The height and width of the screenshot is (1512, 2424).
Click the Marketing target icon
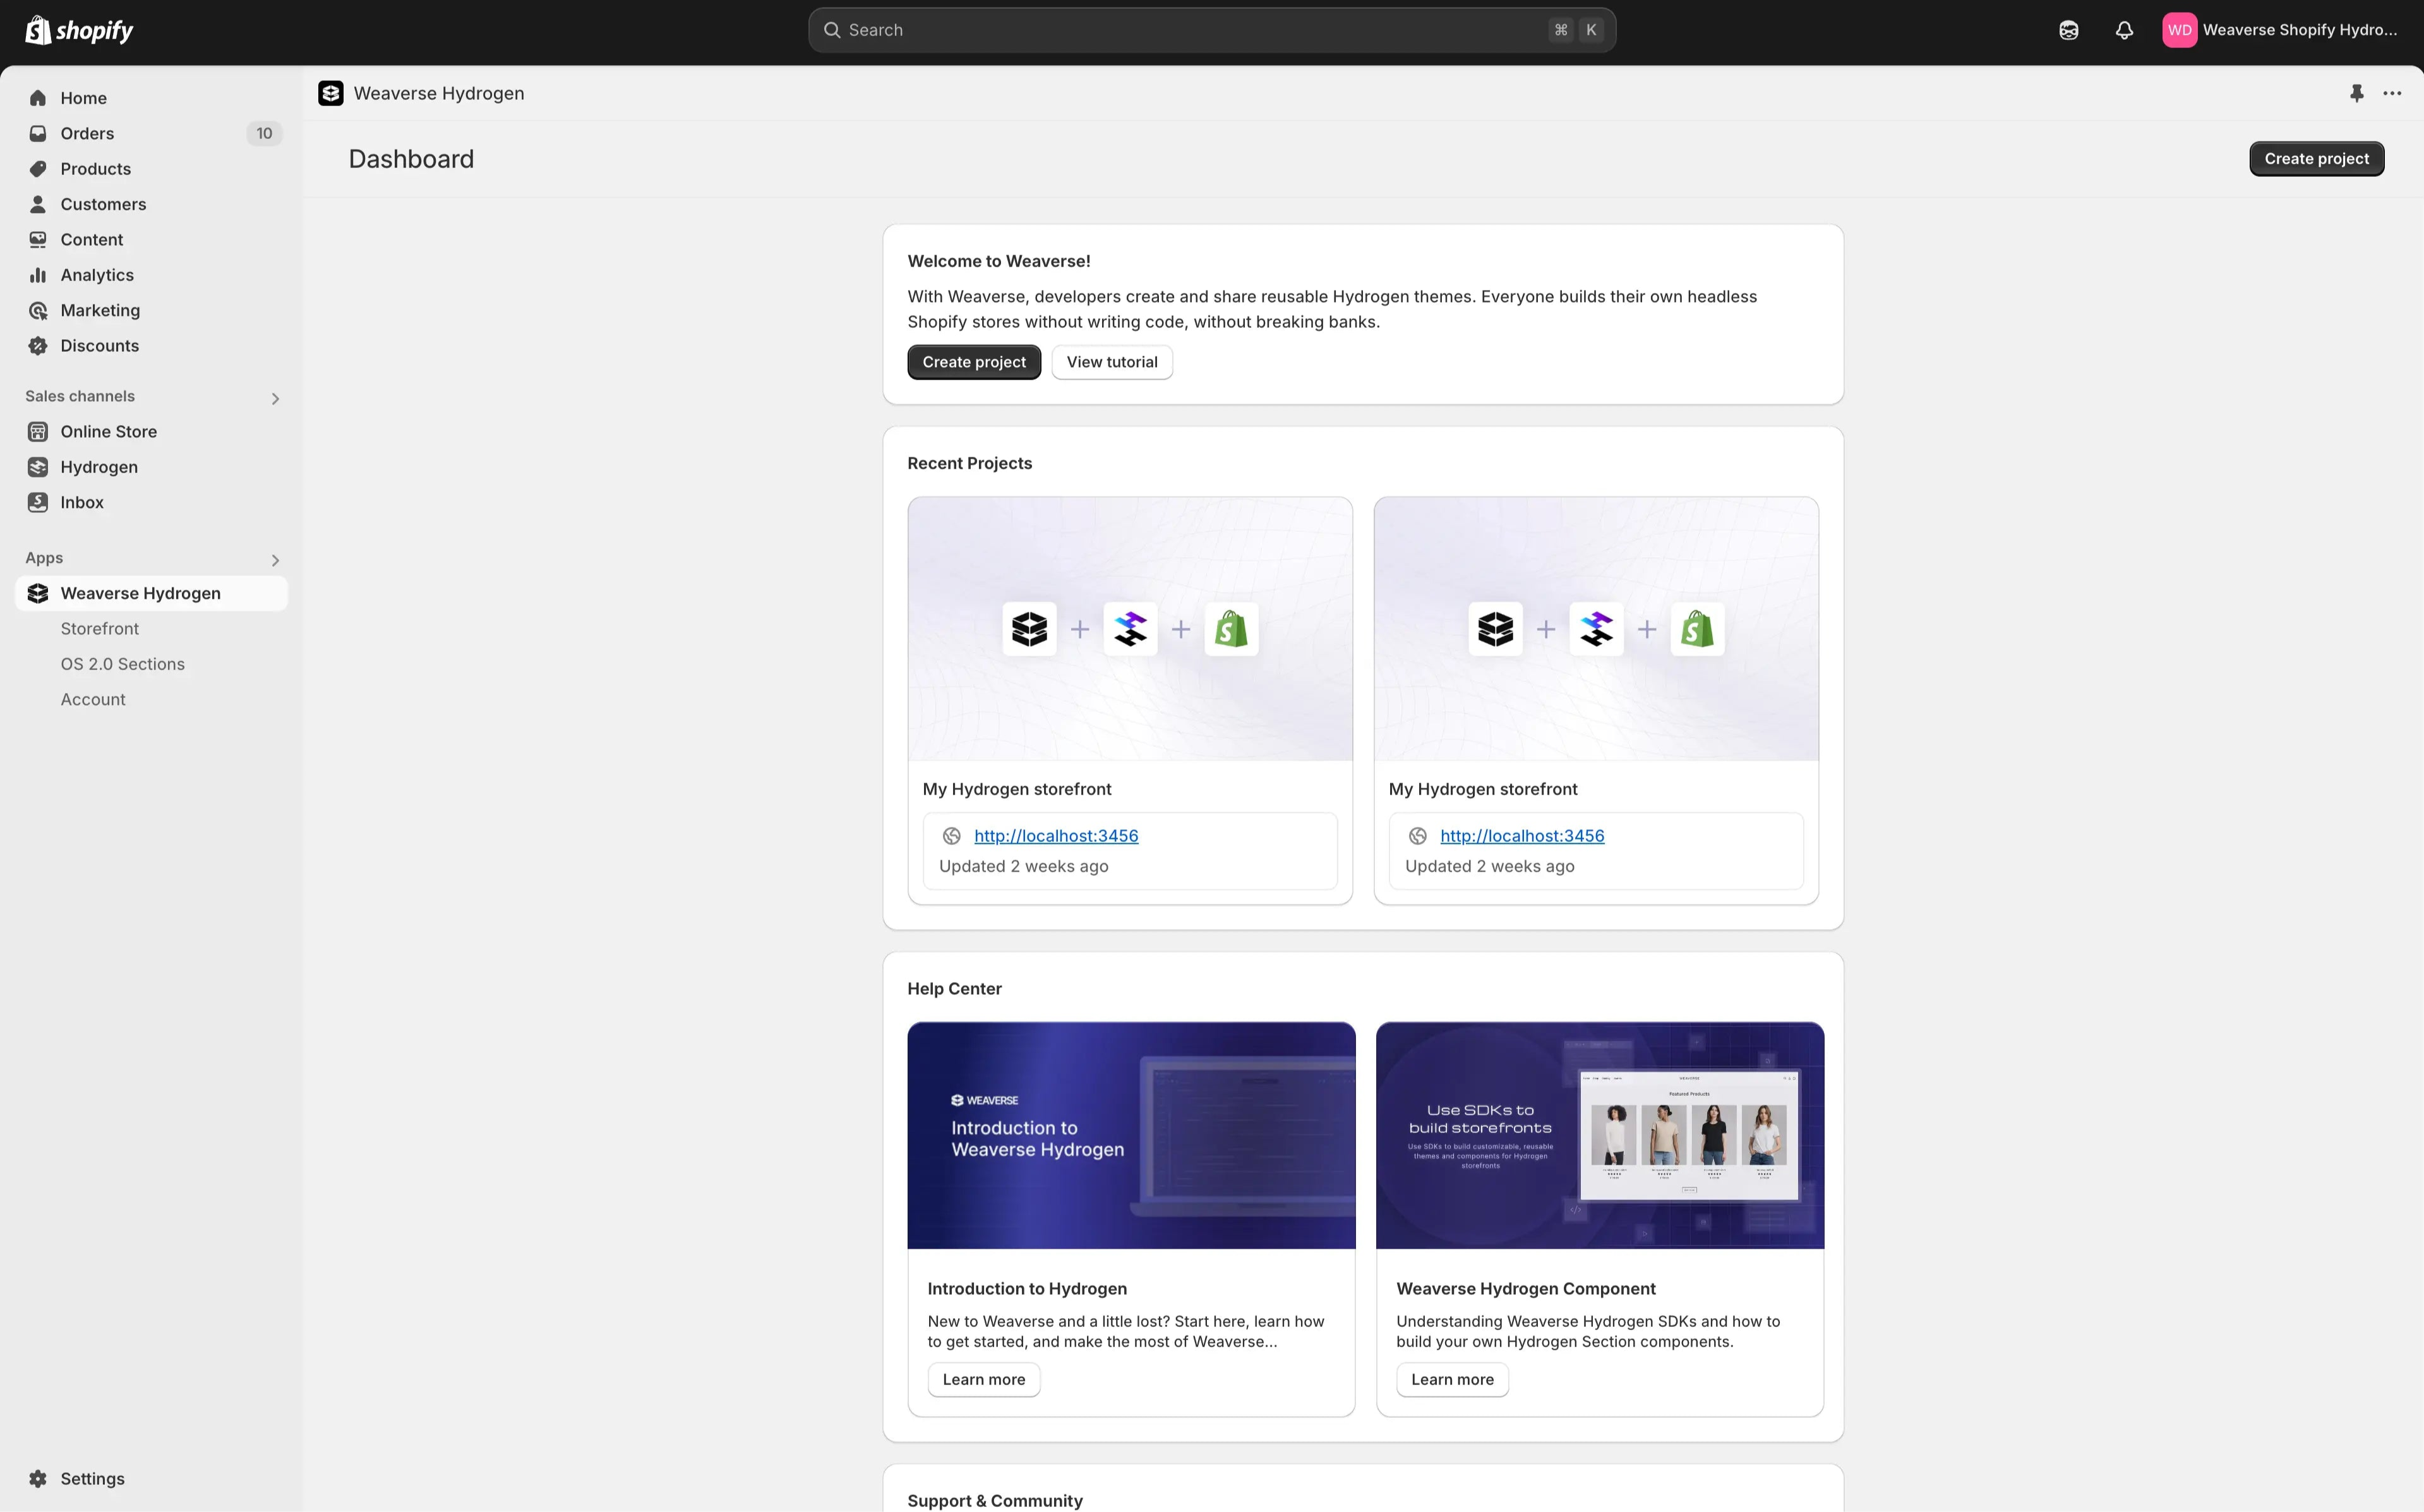[x=38, y=310]
